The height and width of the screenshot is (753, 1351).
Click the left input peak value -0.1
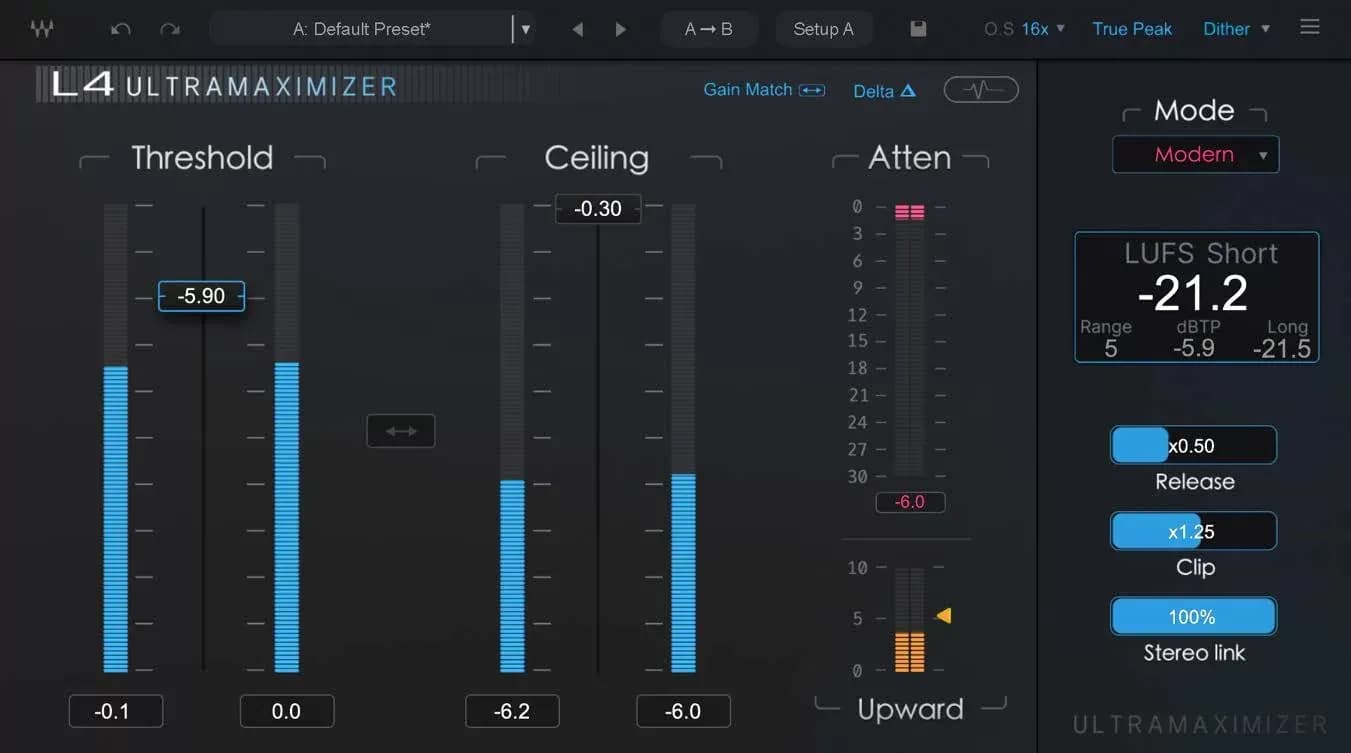tap(116, 711)
